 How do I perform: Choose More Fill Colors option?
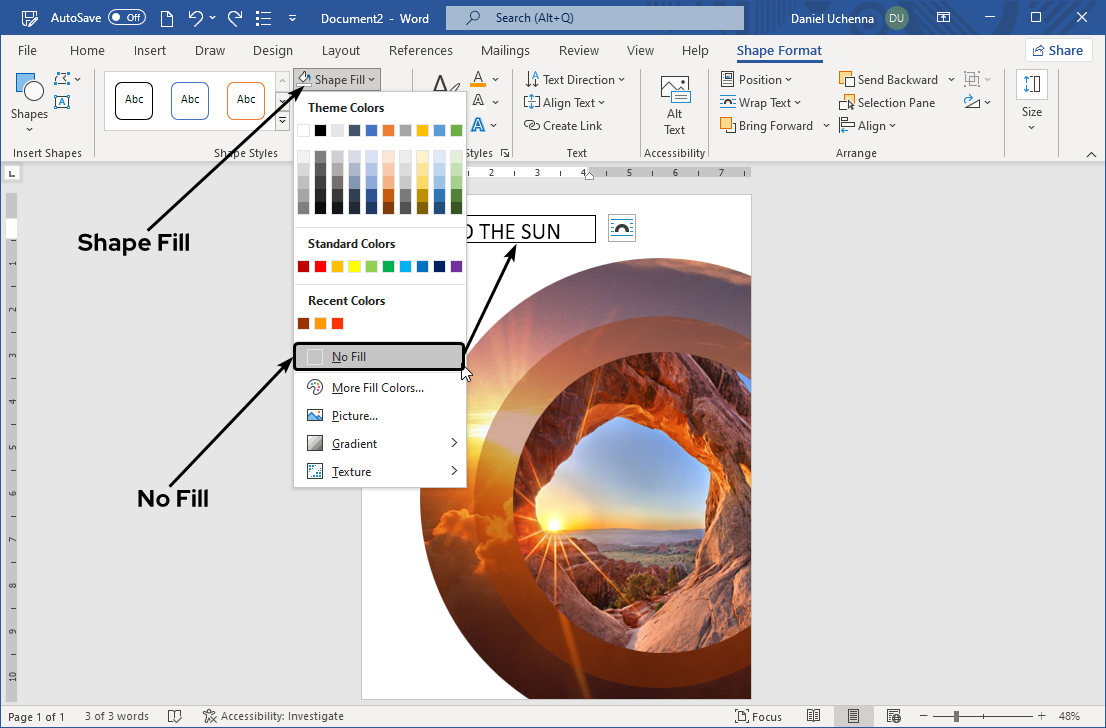click(377, 388)
